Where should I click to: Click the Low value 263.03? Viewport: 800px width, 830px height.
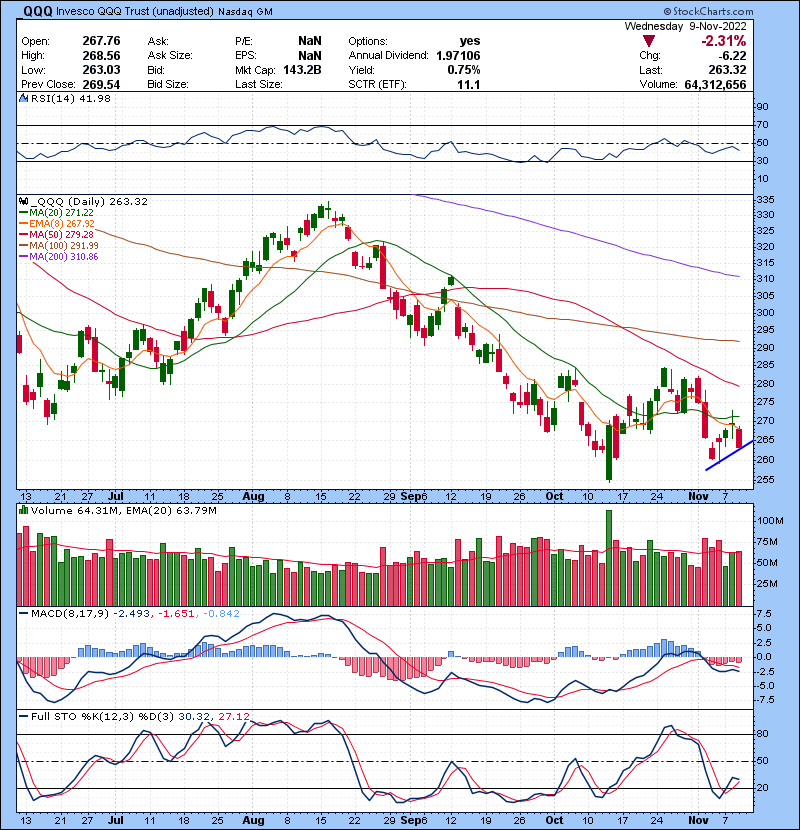(x=101, y=70)
